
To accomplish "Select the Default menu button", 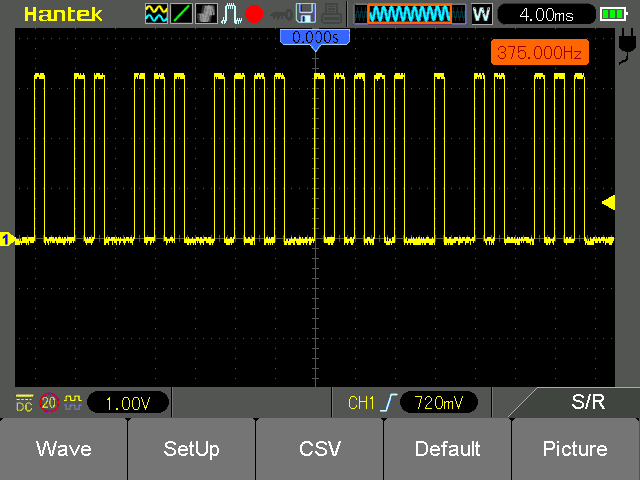I will [447, 449].
